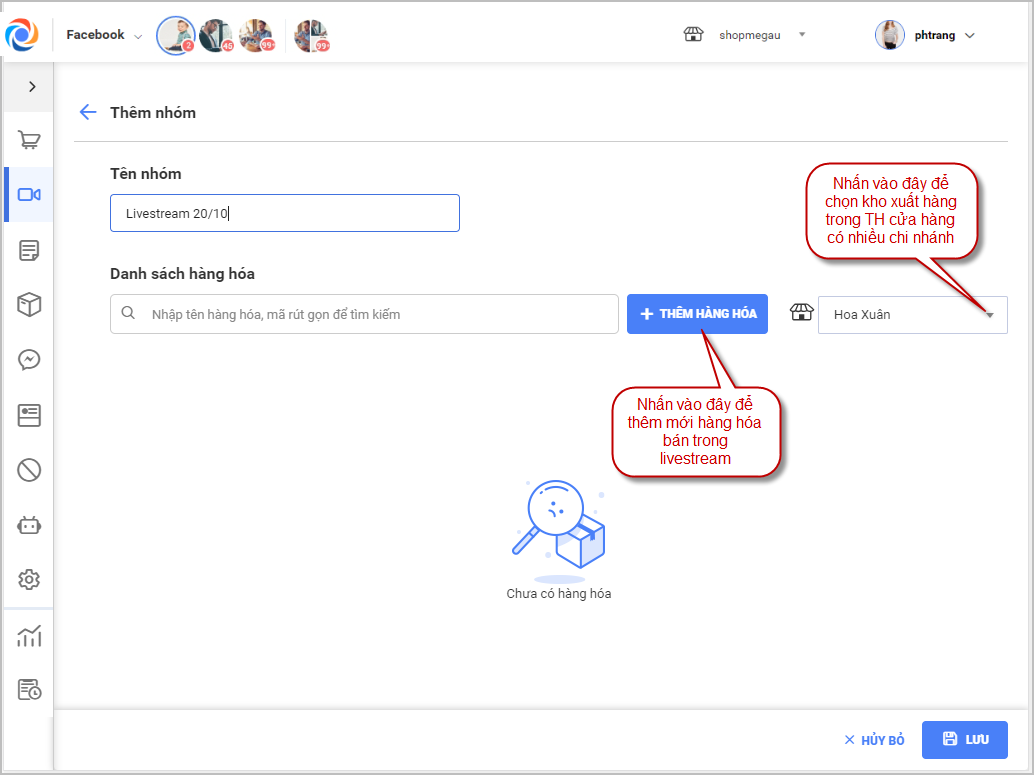Open the shopmegau store selector
This screenshot has width=1034, height=775.
coord(746,35)
